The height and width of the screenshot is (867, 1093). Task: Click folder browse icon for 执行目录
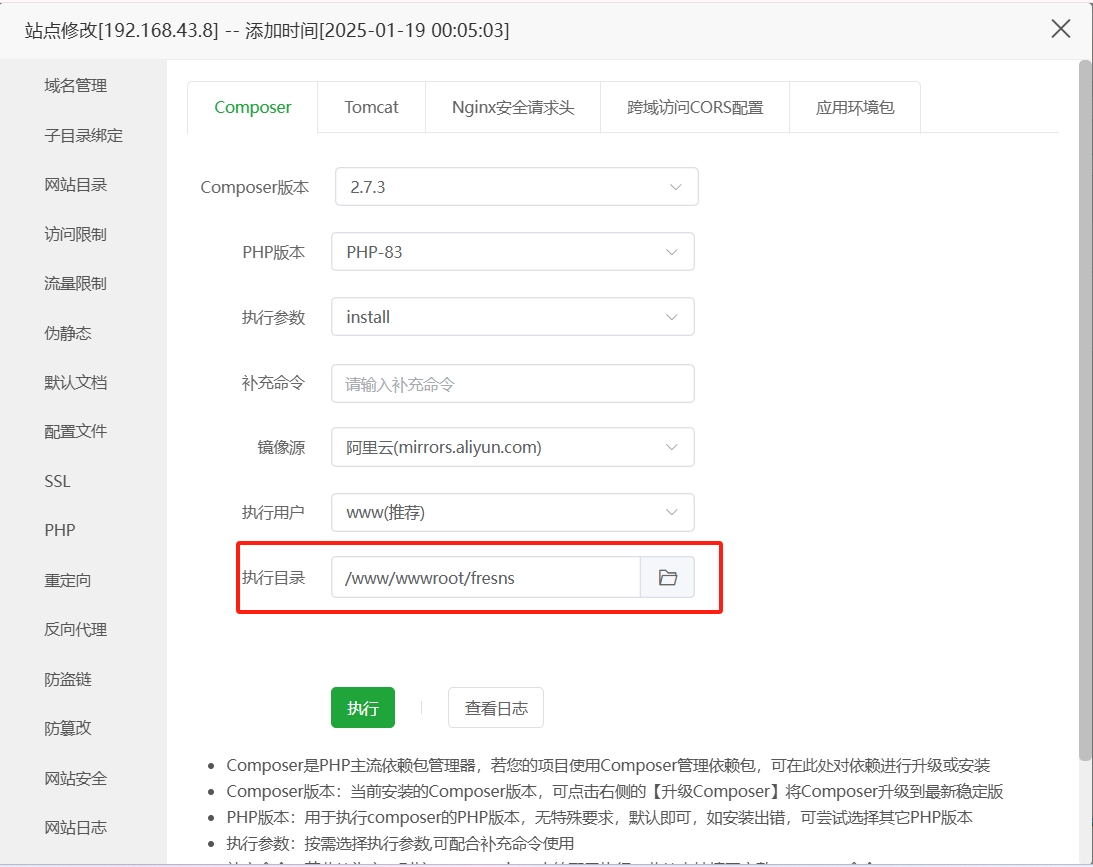click(667, 578)
